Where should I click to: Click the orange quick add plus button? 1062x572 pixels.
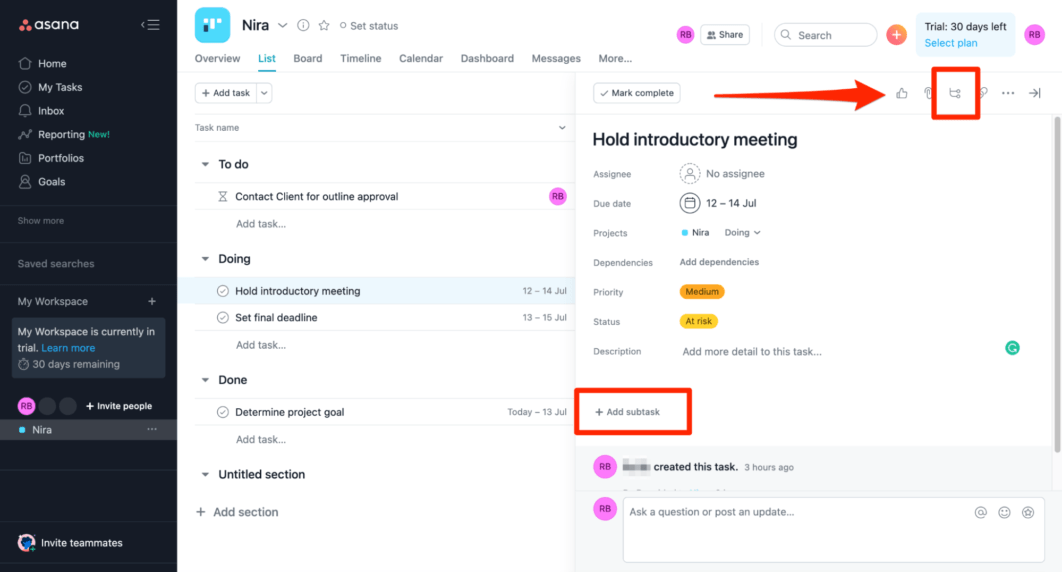[896, 35]
